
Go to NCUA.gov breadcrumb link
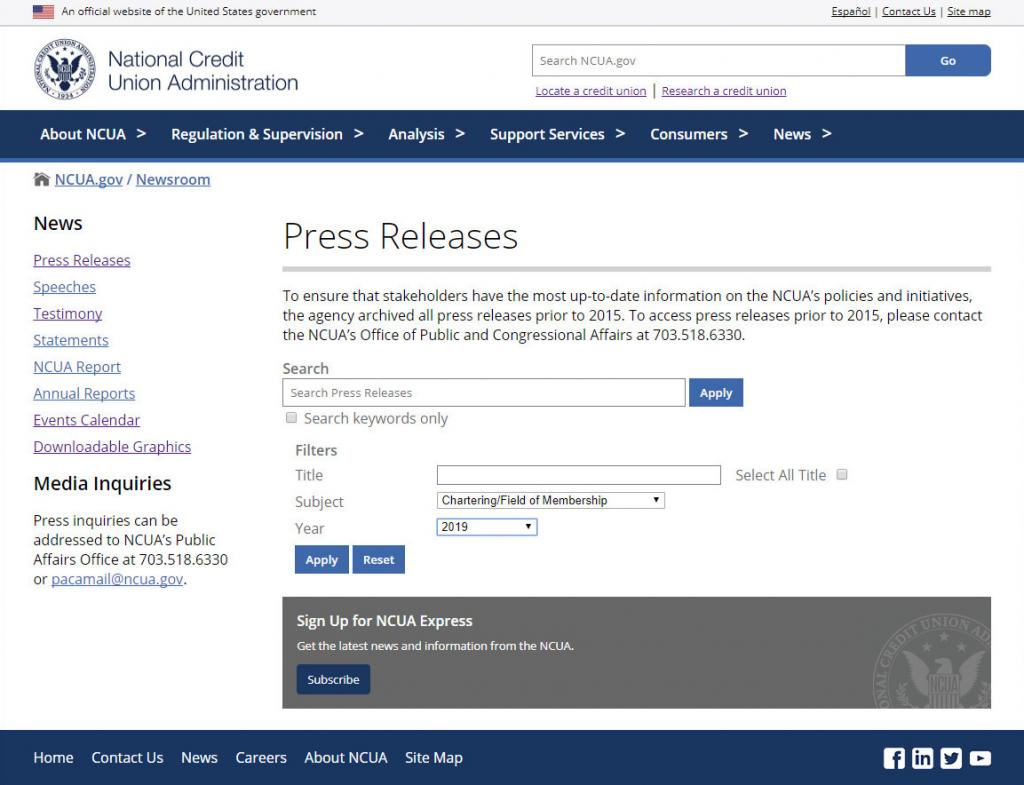[88, 180]
